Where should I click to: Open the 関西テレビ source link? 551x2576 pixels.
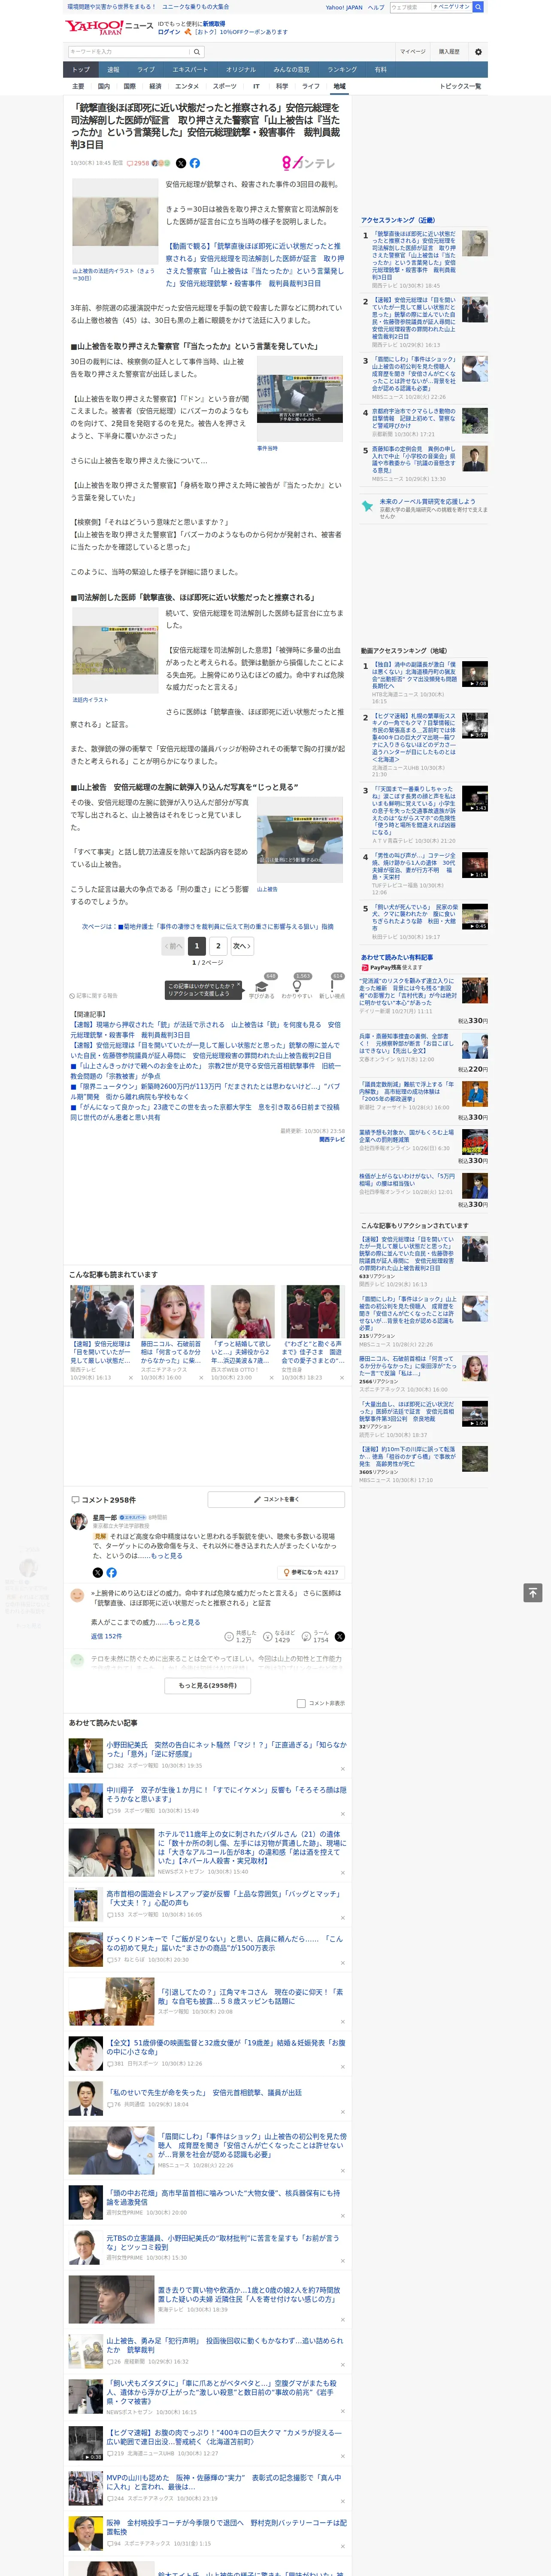point(332,1139)
